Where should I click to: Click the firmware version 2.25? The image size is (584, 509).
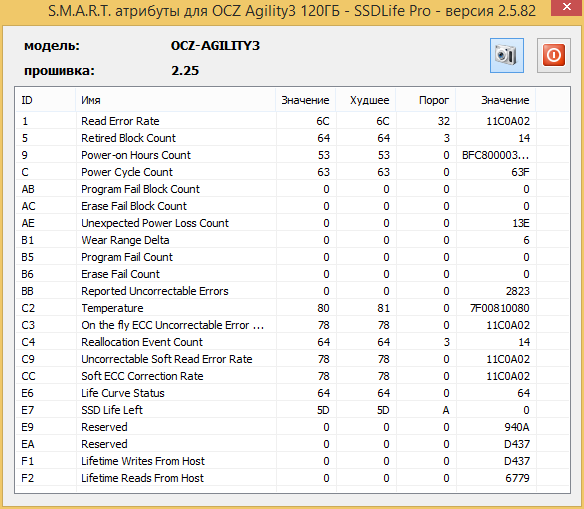[x=185, y=70]
